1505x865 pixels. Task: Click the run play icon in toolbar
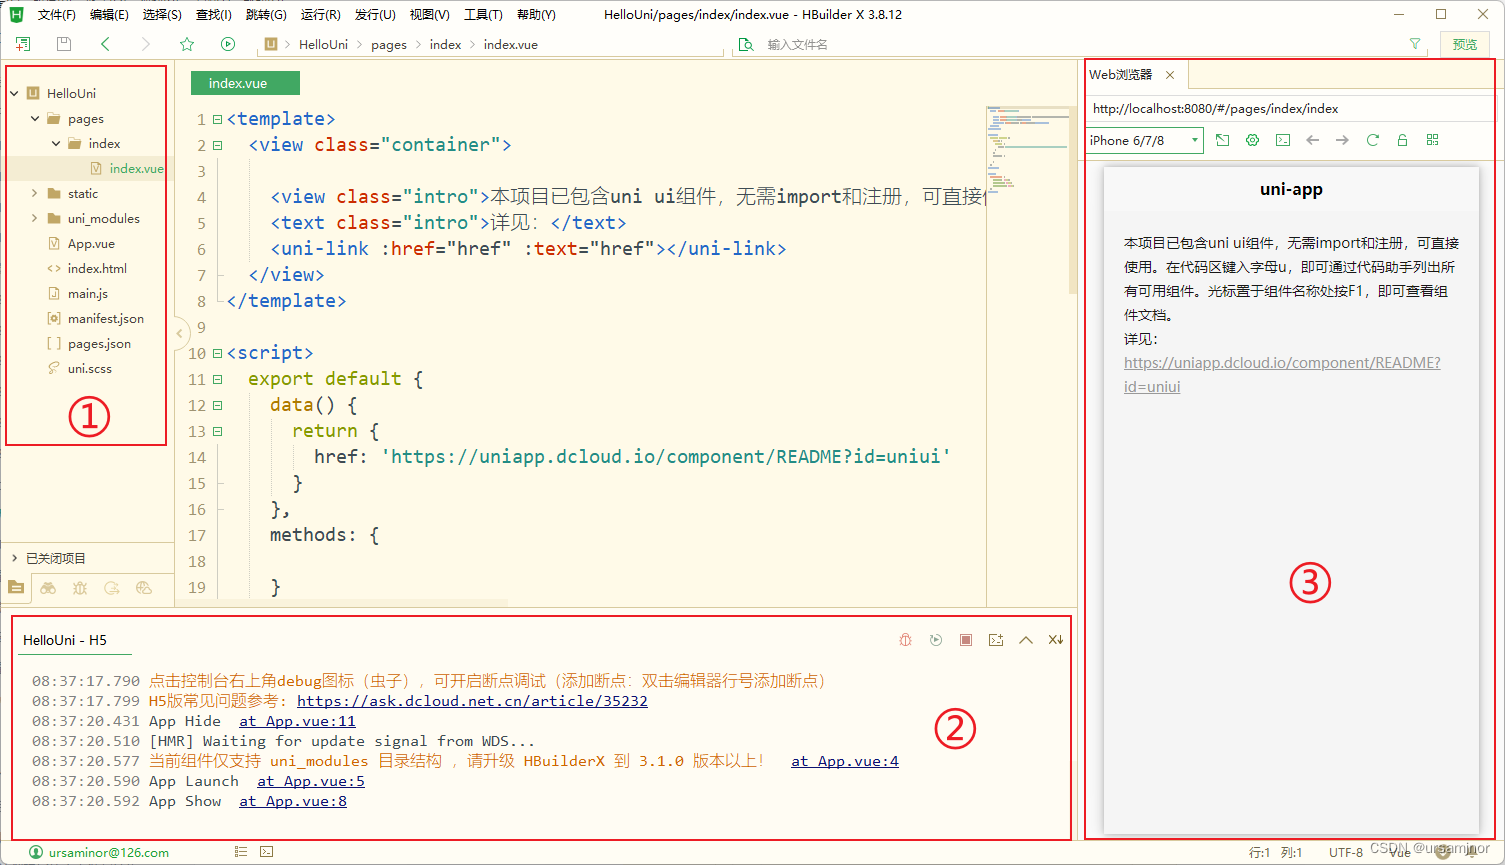(228, 44)
